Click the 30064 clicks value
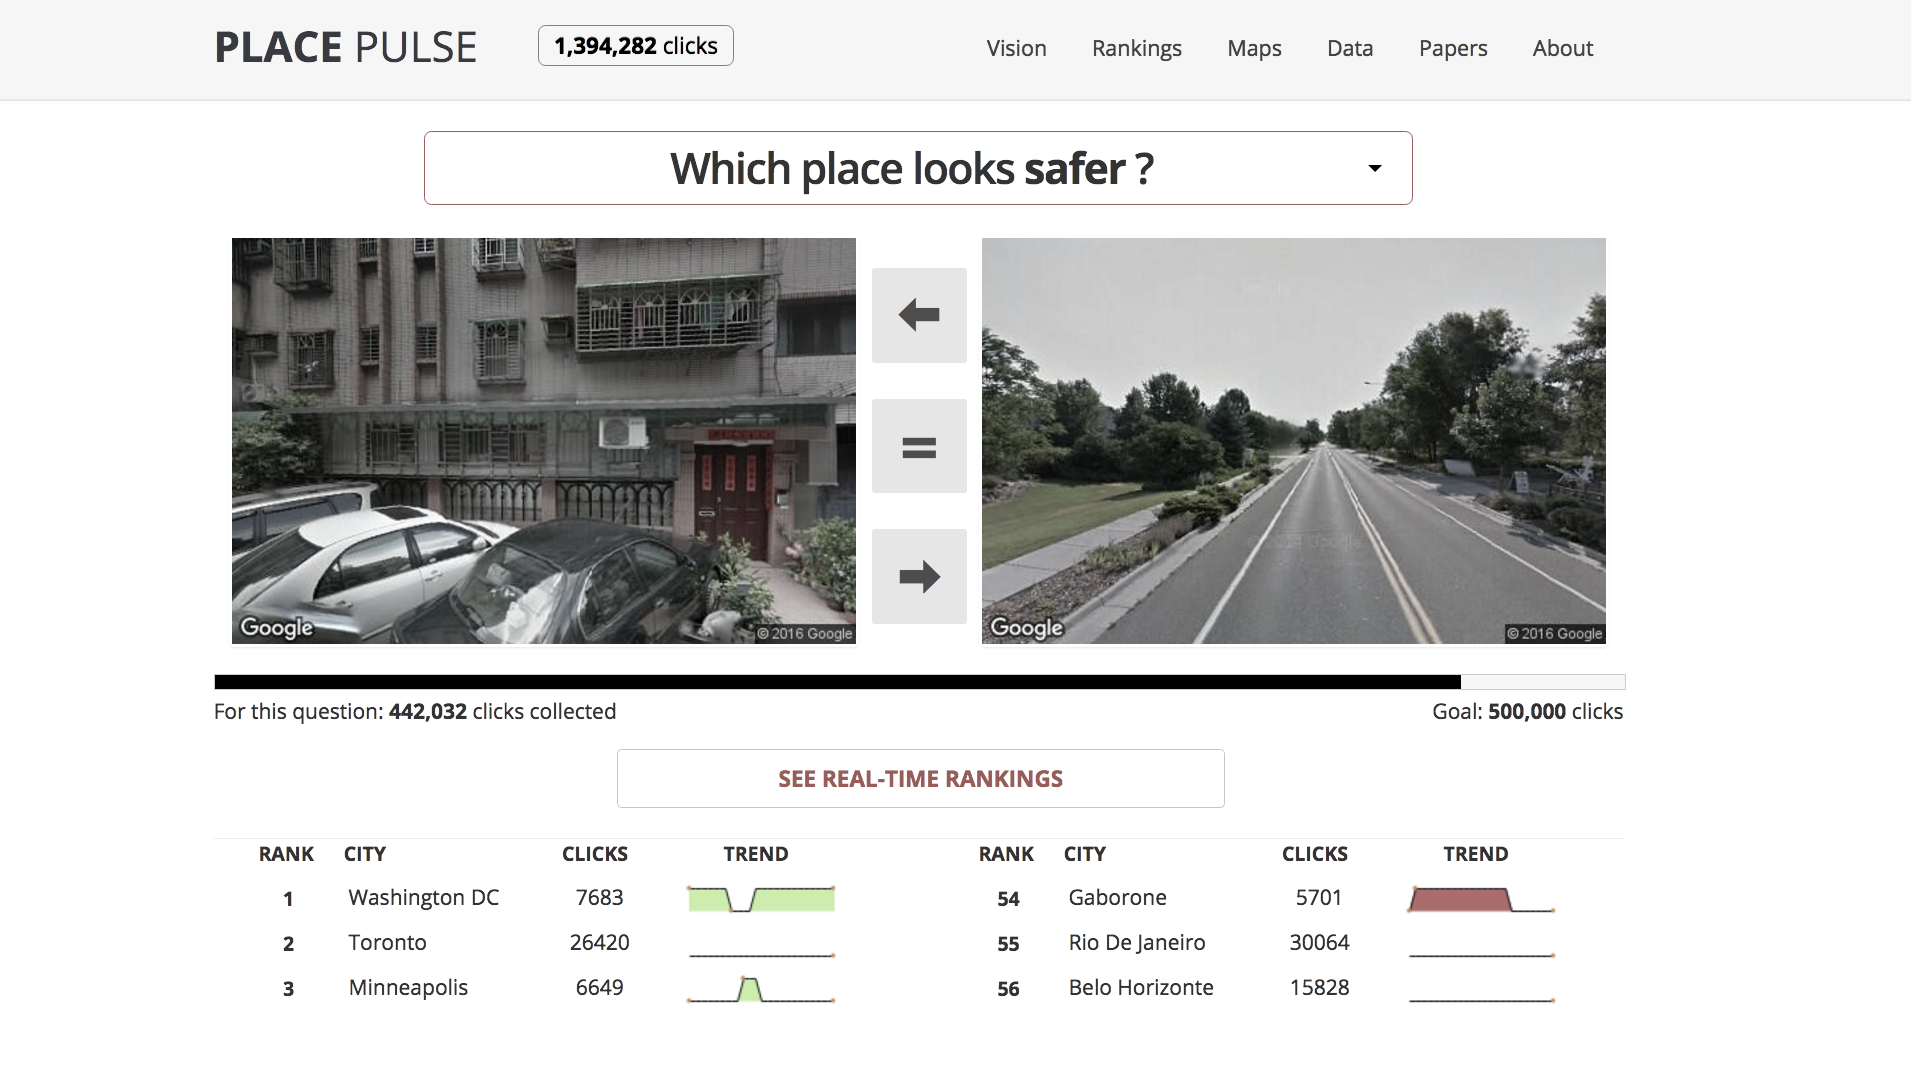This screenshot has width=1911, height=1084. (x=1319, y=942)
